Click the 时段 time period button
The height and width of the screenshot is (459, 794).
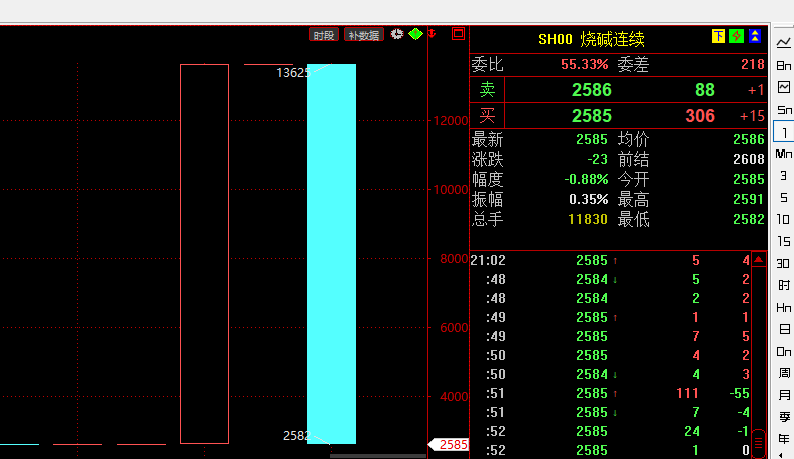tap(324, 35)
